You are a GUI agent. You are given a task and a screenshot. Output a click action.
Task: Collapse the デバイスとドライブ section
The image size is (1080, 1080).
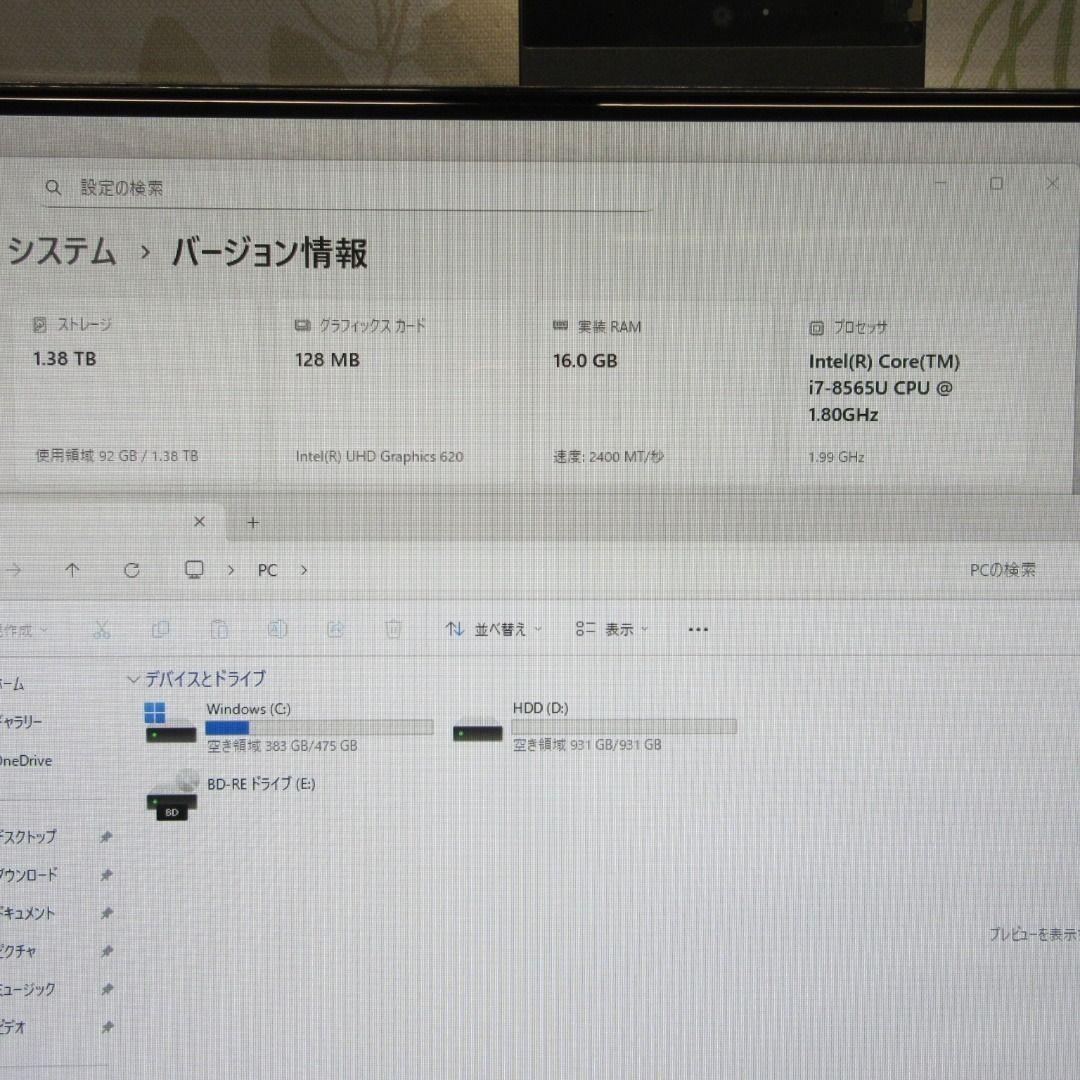pos(133,679)
